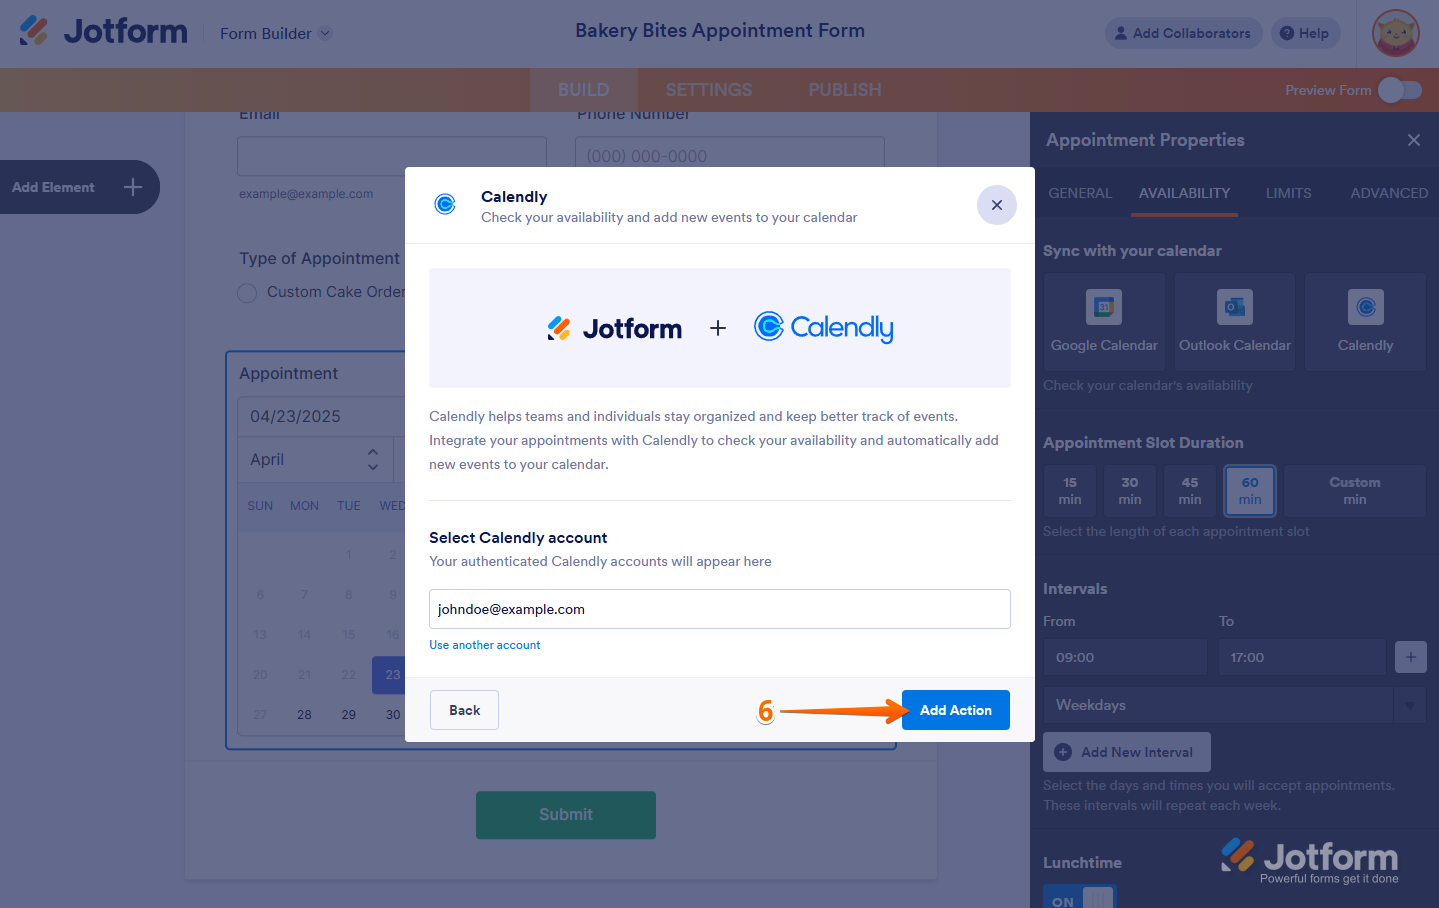Click the Google Calendar sync icon
The width and height of the screenshot is (1439, 908).
pos(1103,307)
